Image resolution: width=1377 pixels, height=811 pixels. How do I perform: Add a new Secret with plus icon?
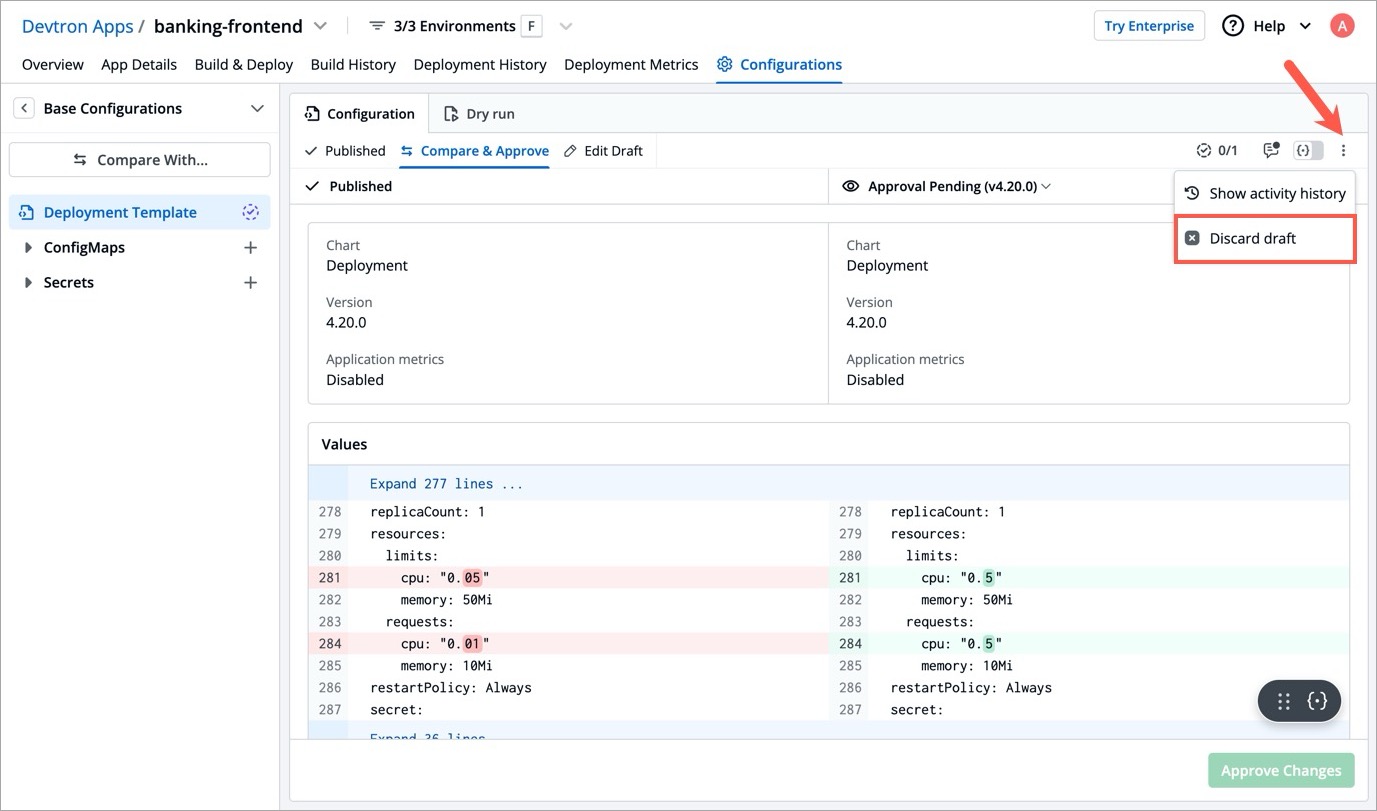250,283
